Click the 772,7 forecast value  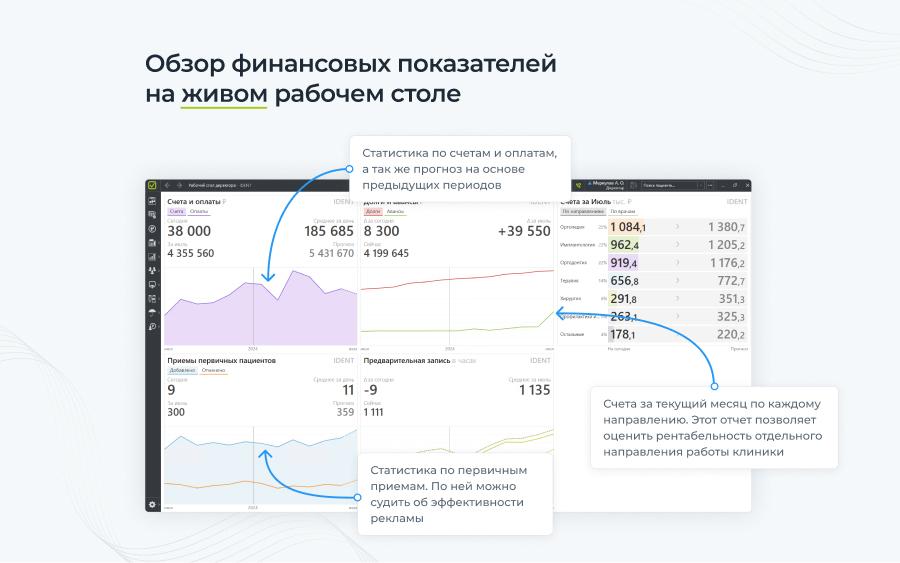click(731, 281)
